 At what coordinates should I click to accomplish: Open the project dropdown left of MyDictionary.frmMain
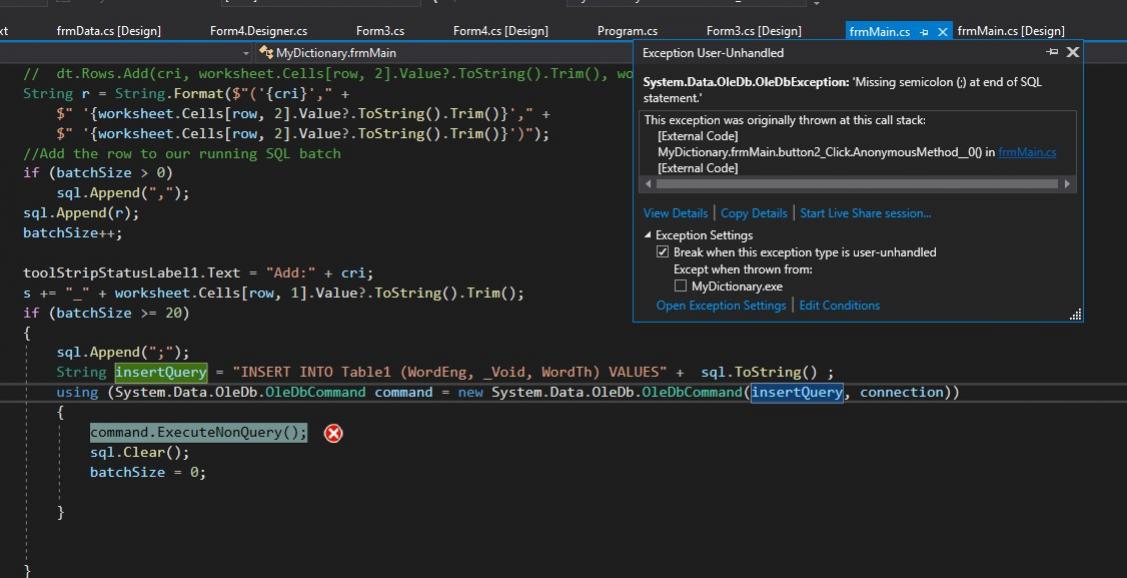click(247, 52)
